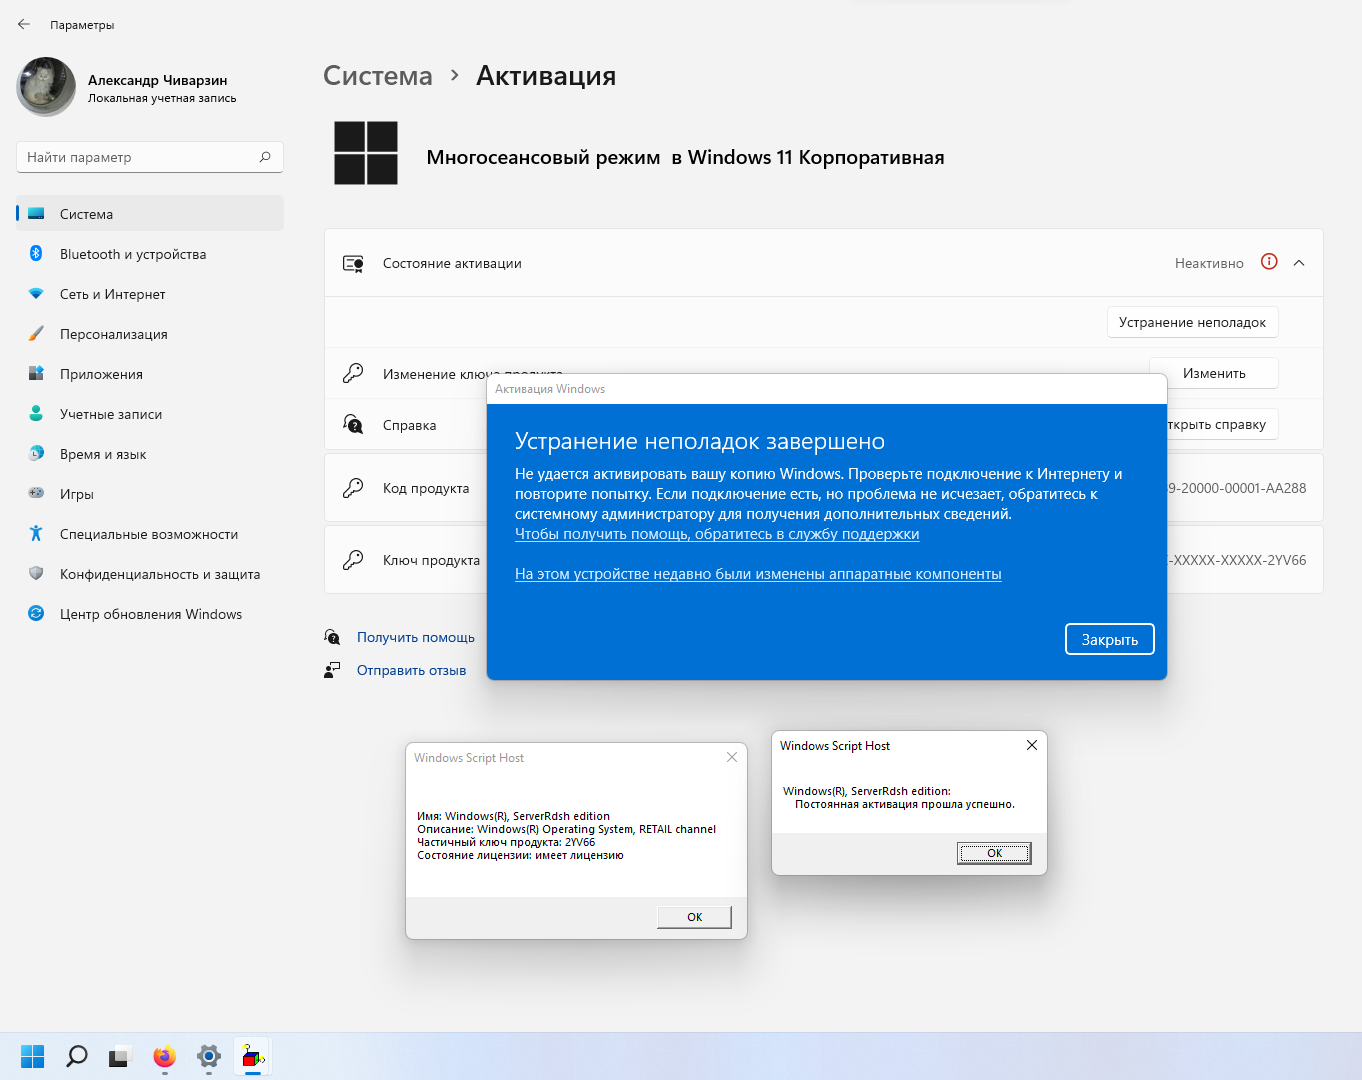Focus the 'Найти параметр' search field
The width and height of the screenshot is (1362, 1080).
pyautogui.click(x=150, y=157)
